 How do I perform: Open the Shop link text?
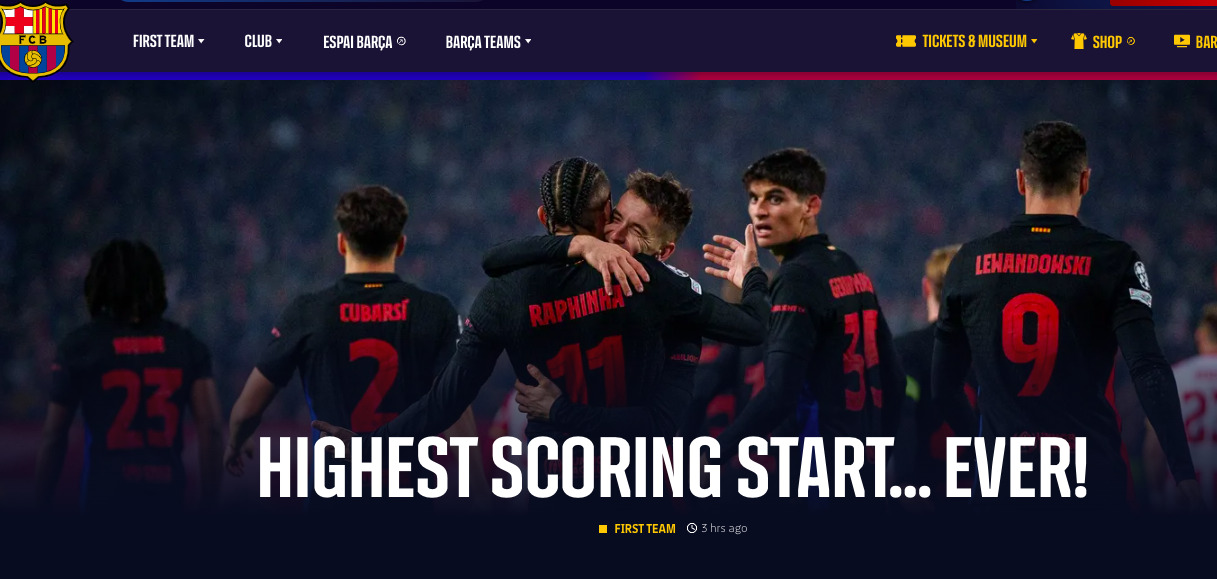pyautogui.click(x=1107, y=42)
